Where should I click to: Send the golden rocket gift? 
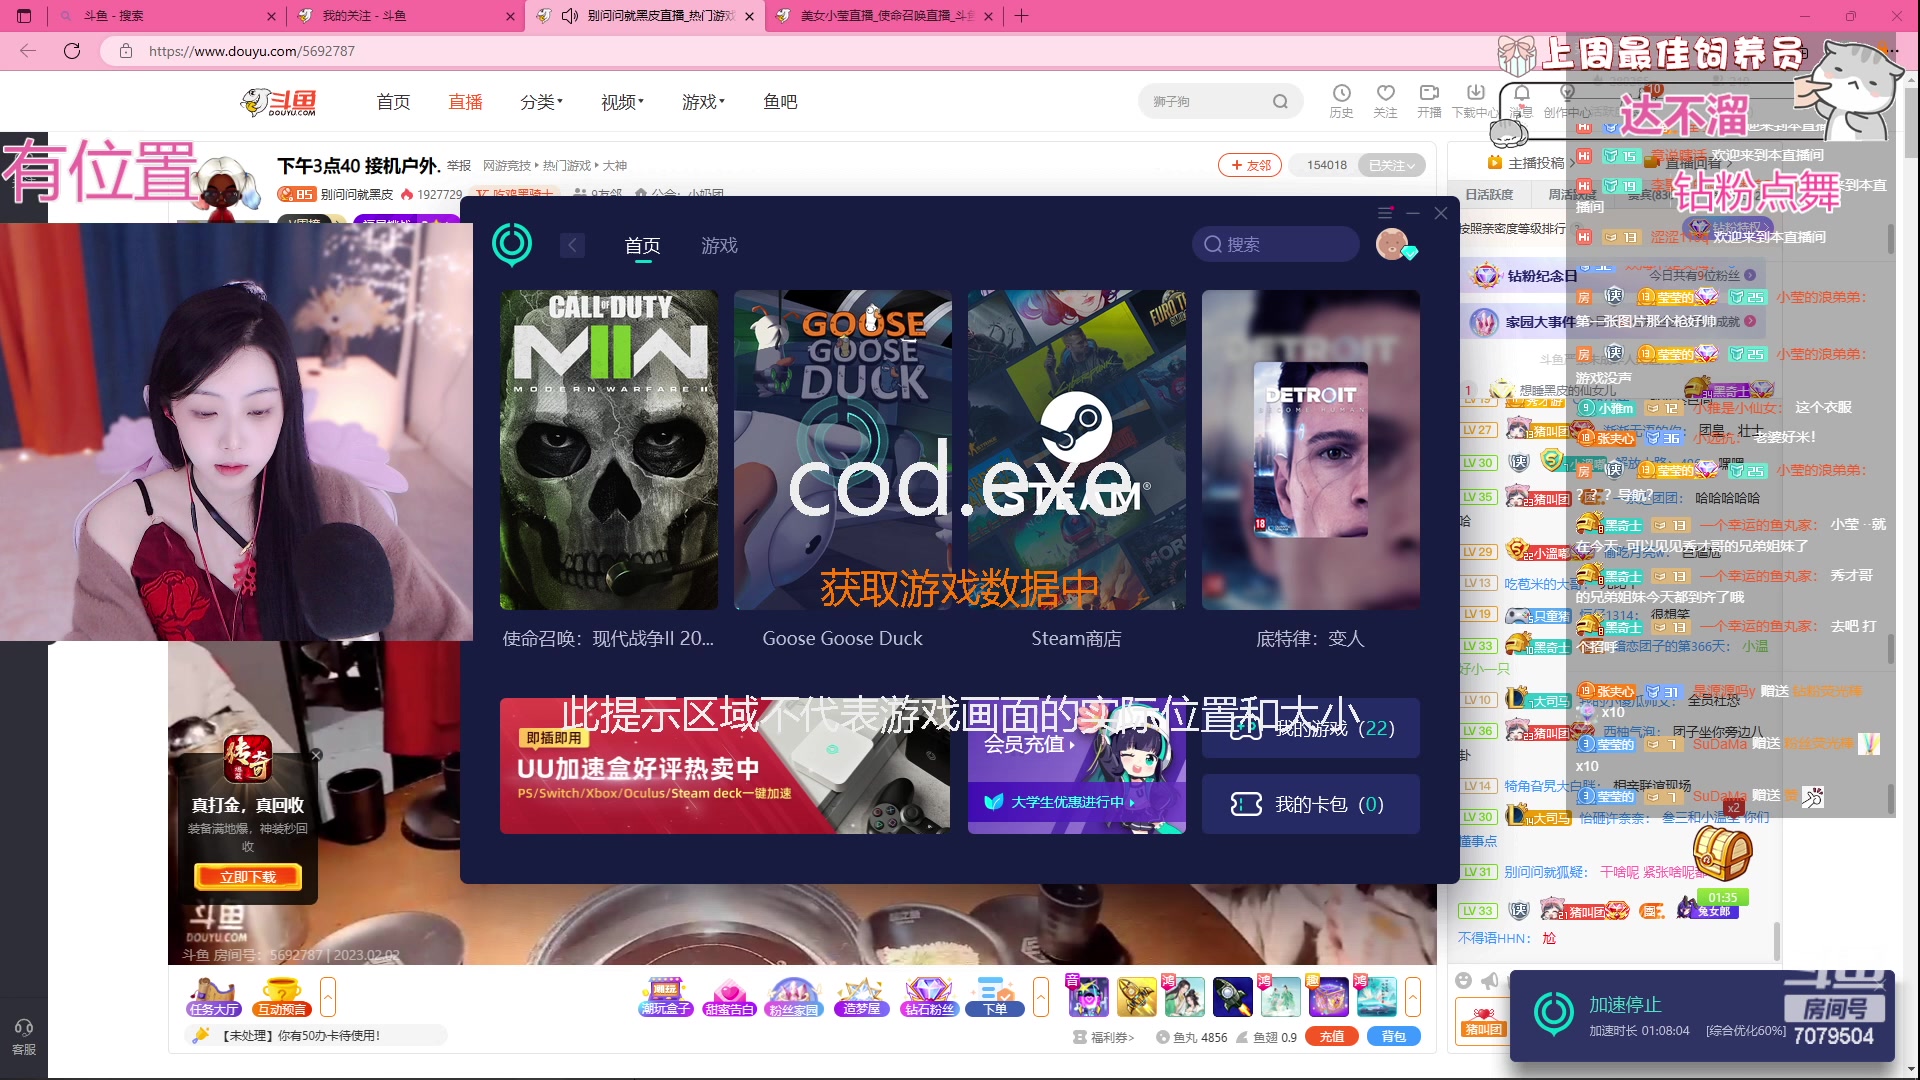[x=1137, y=997]
